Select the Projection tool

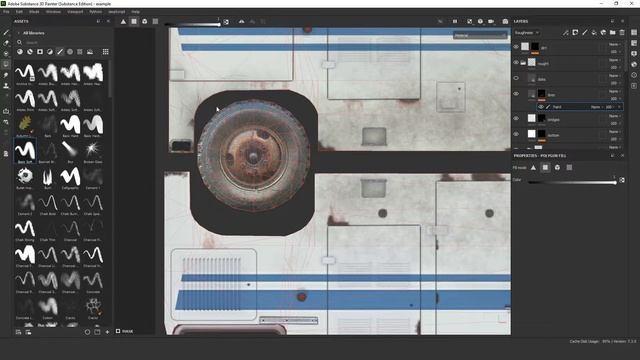point(6,53)
